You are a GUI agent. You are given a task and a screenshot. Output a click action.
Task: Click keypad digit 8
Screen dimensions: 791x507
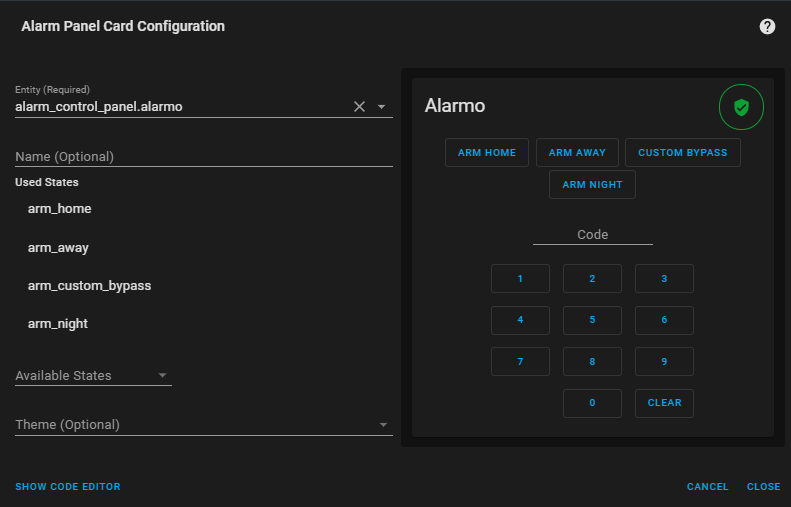(x=592, y=361)
